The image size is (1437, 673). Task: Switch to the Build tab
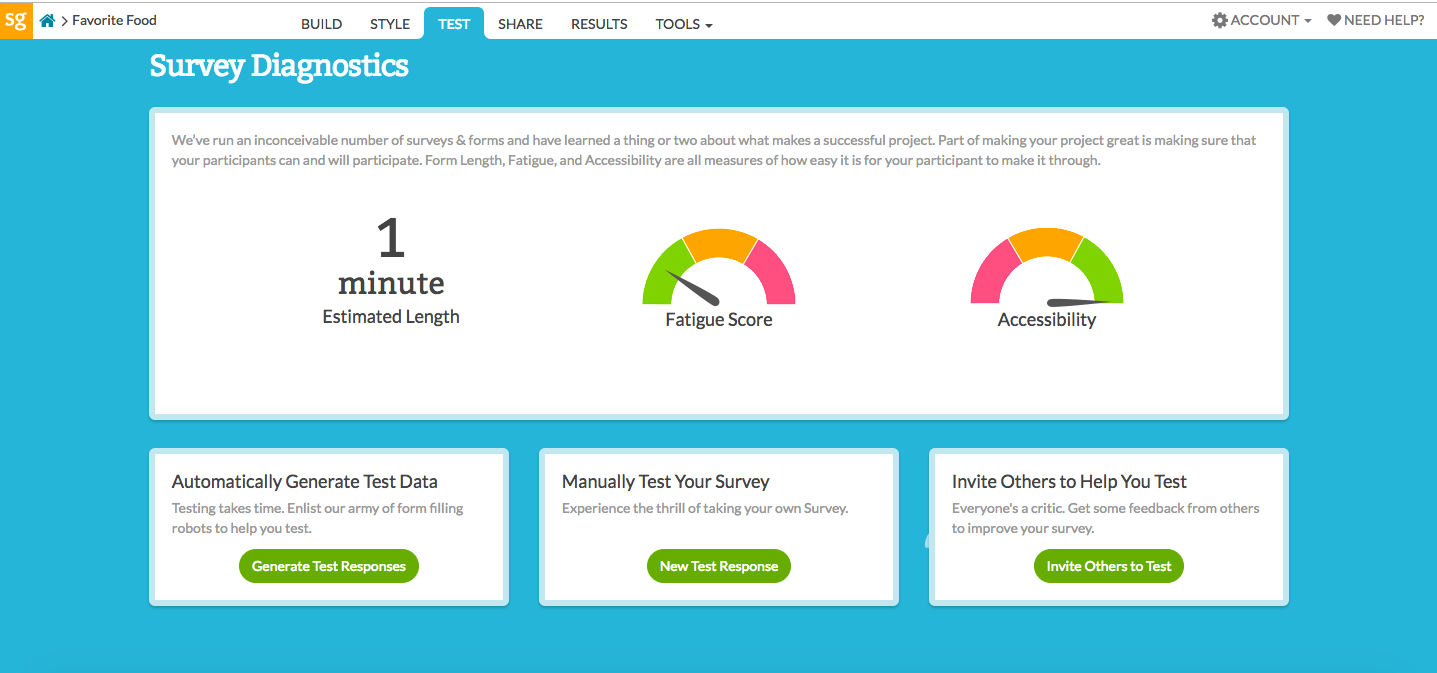[x=321, y=24]
